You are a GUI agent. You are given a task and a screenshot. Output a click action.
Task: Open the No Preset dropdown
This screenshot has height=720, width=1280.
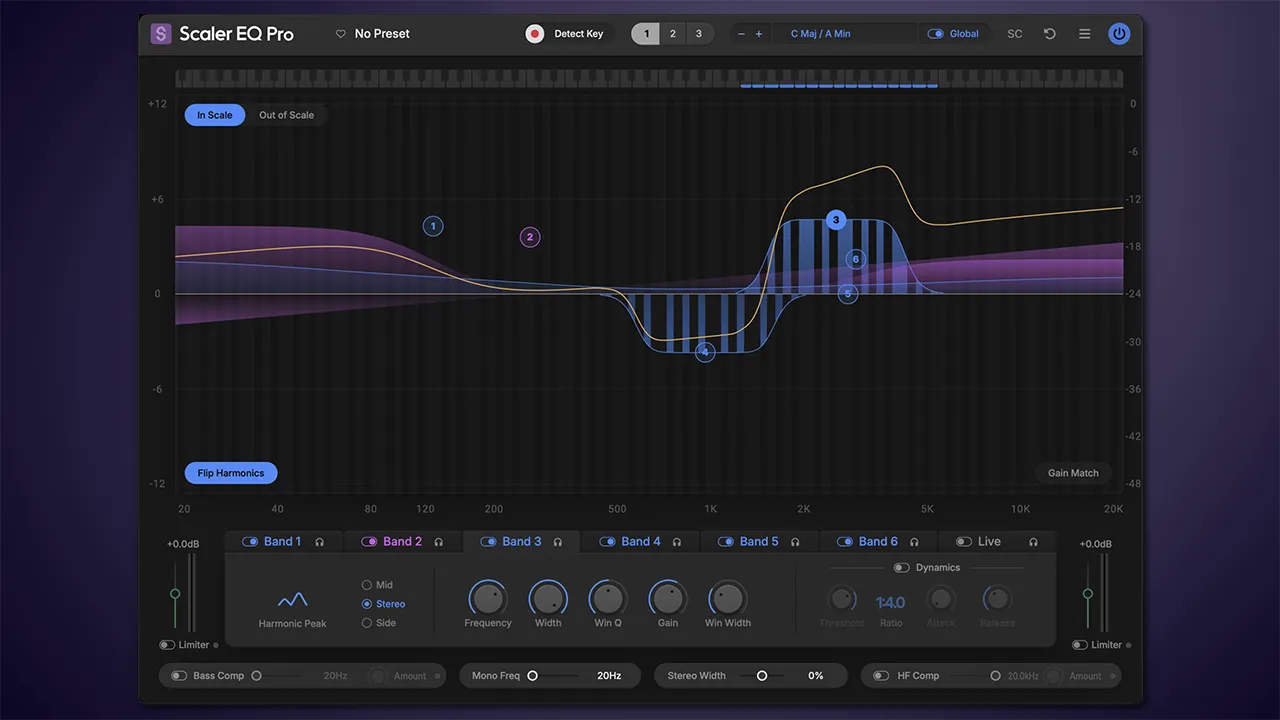coord(382,34)
